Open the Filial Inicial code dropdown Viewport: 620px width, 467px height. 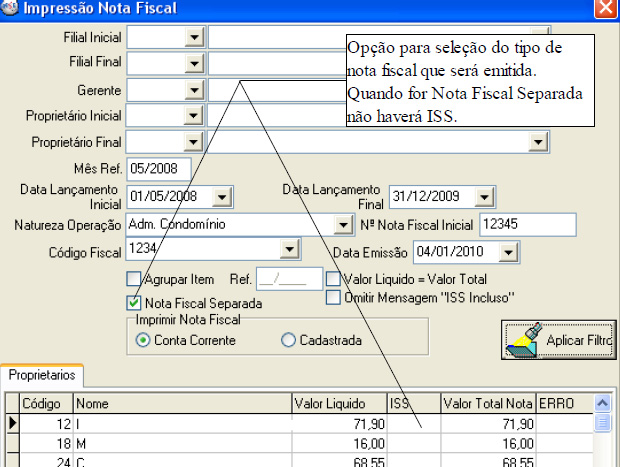click(x=194, y=38)
